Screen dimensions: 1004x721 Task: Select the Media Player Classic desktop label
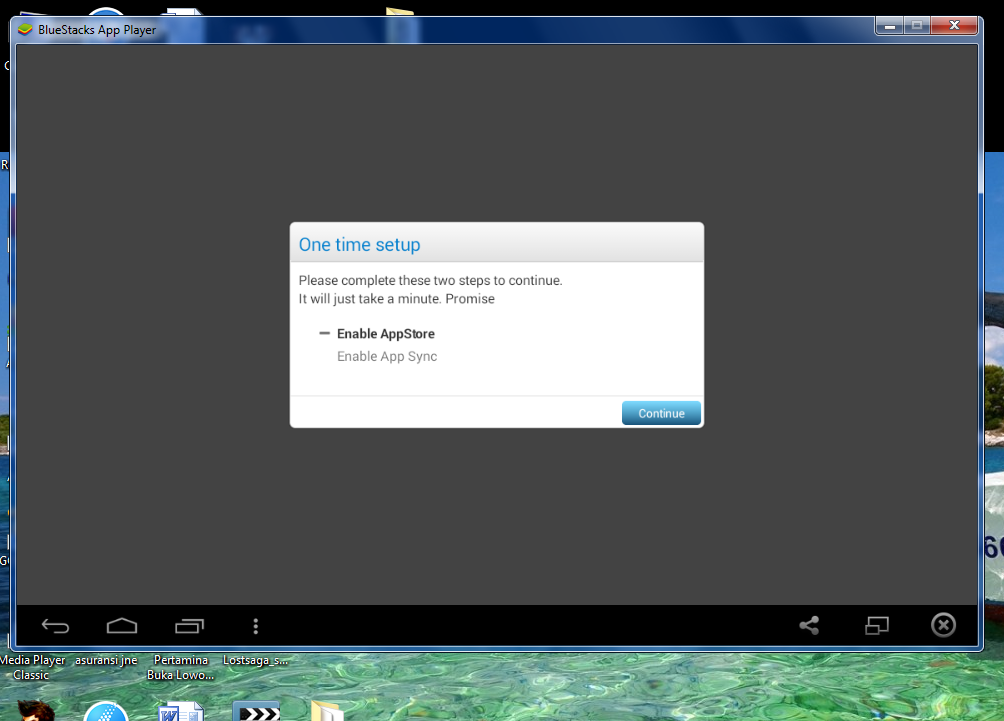click(x=31, y=667)
